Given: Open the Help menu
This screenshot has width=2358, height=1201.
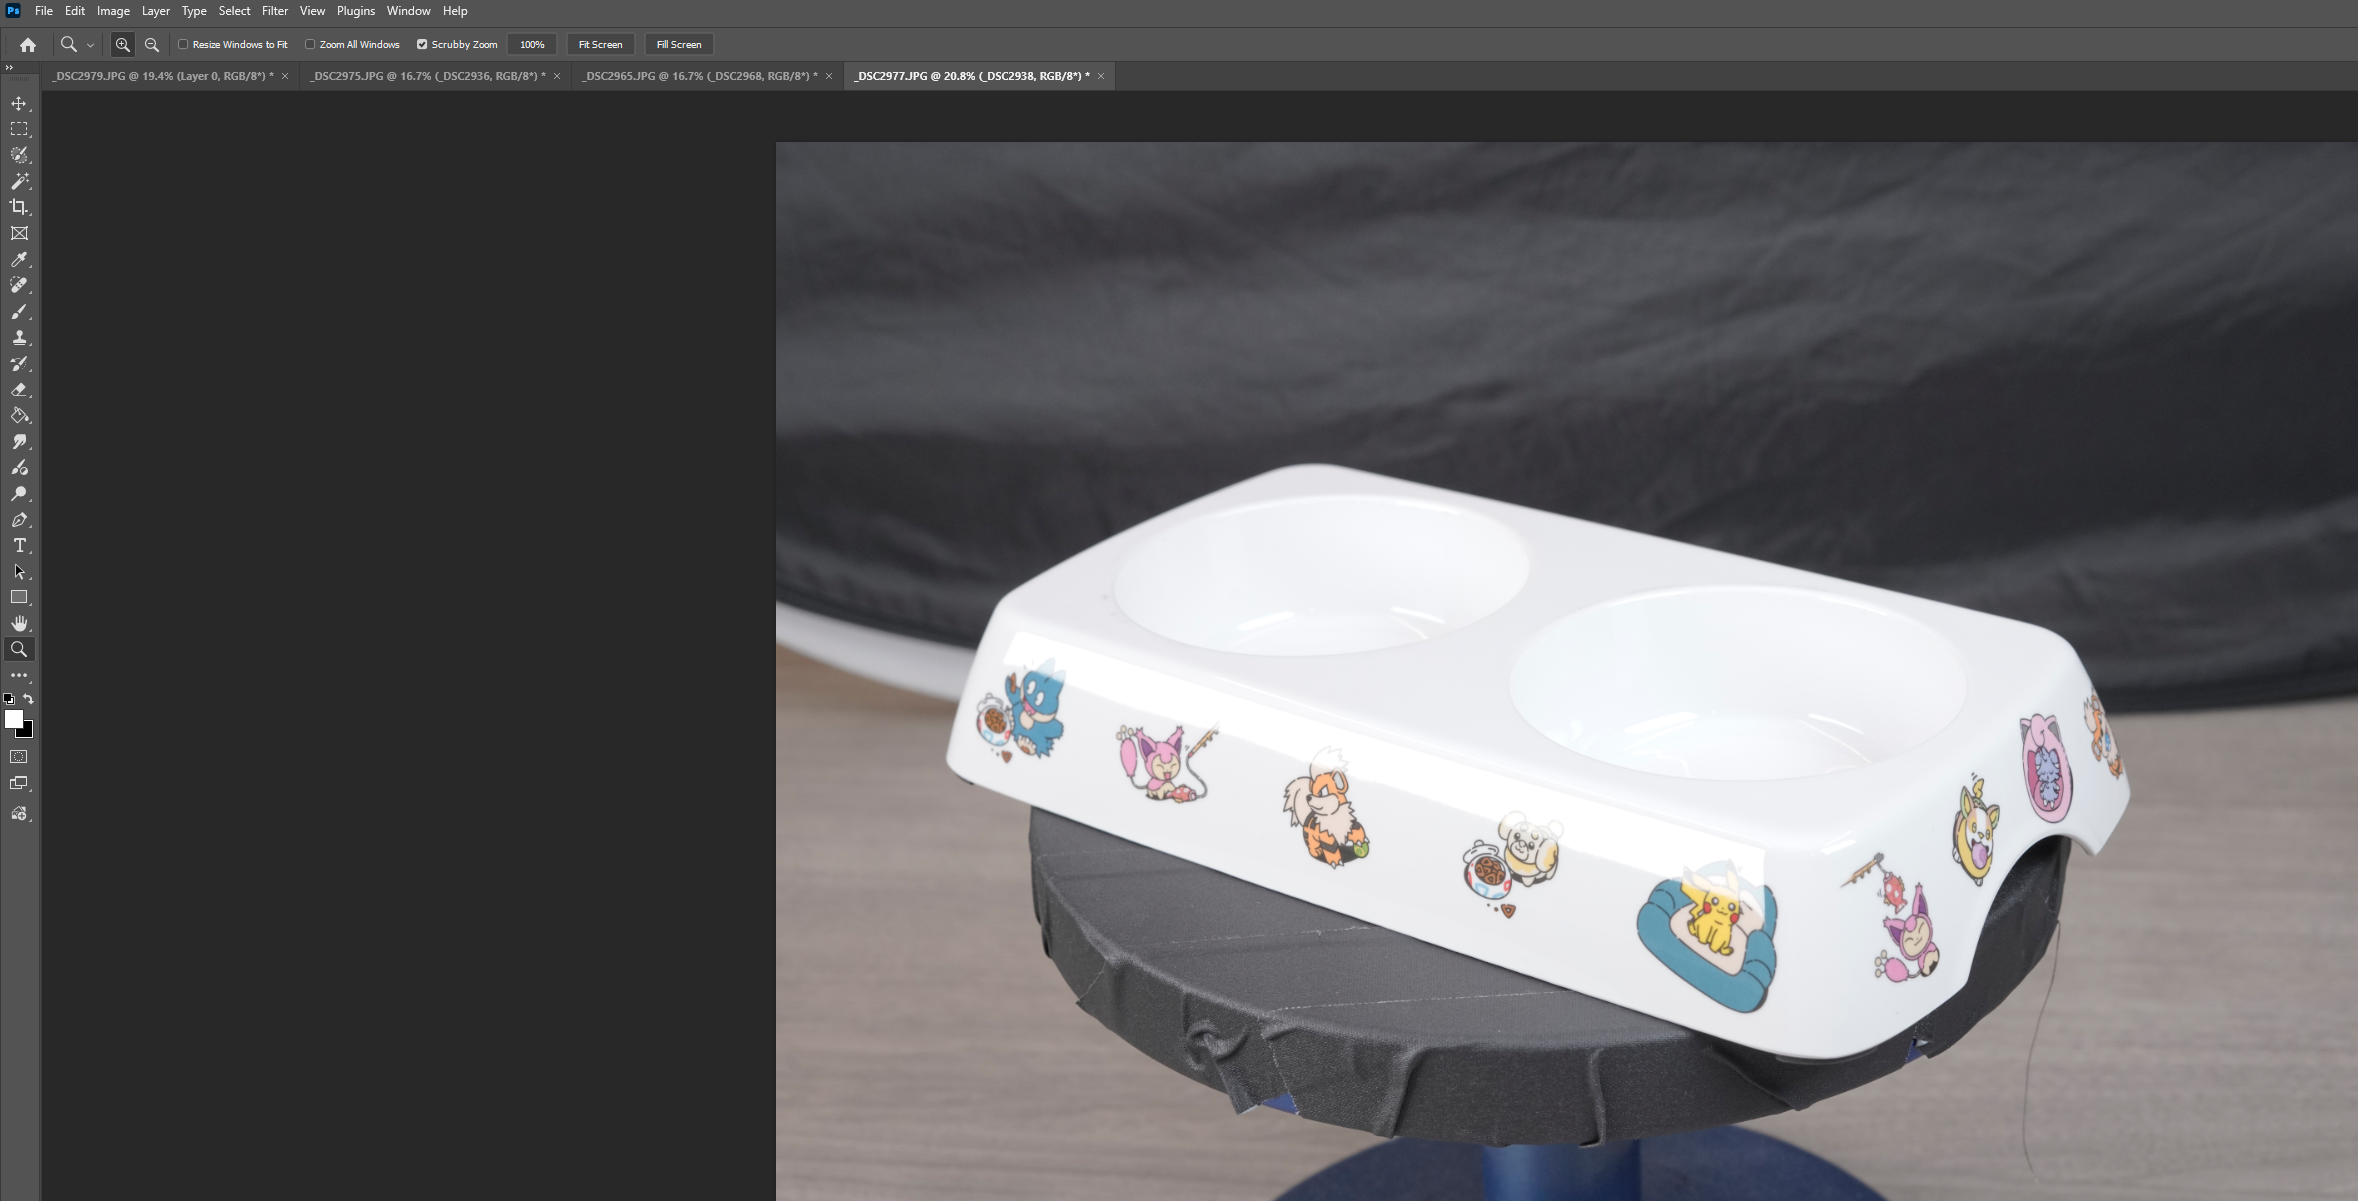Looking at the screenshot, I should click(x=455, y=11).
